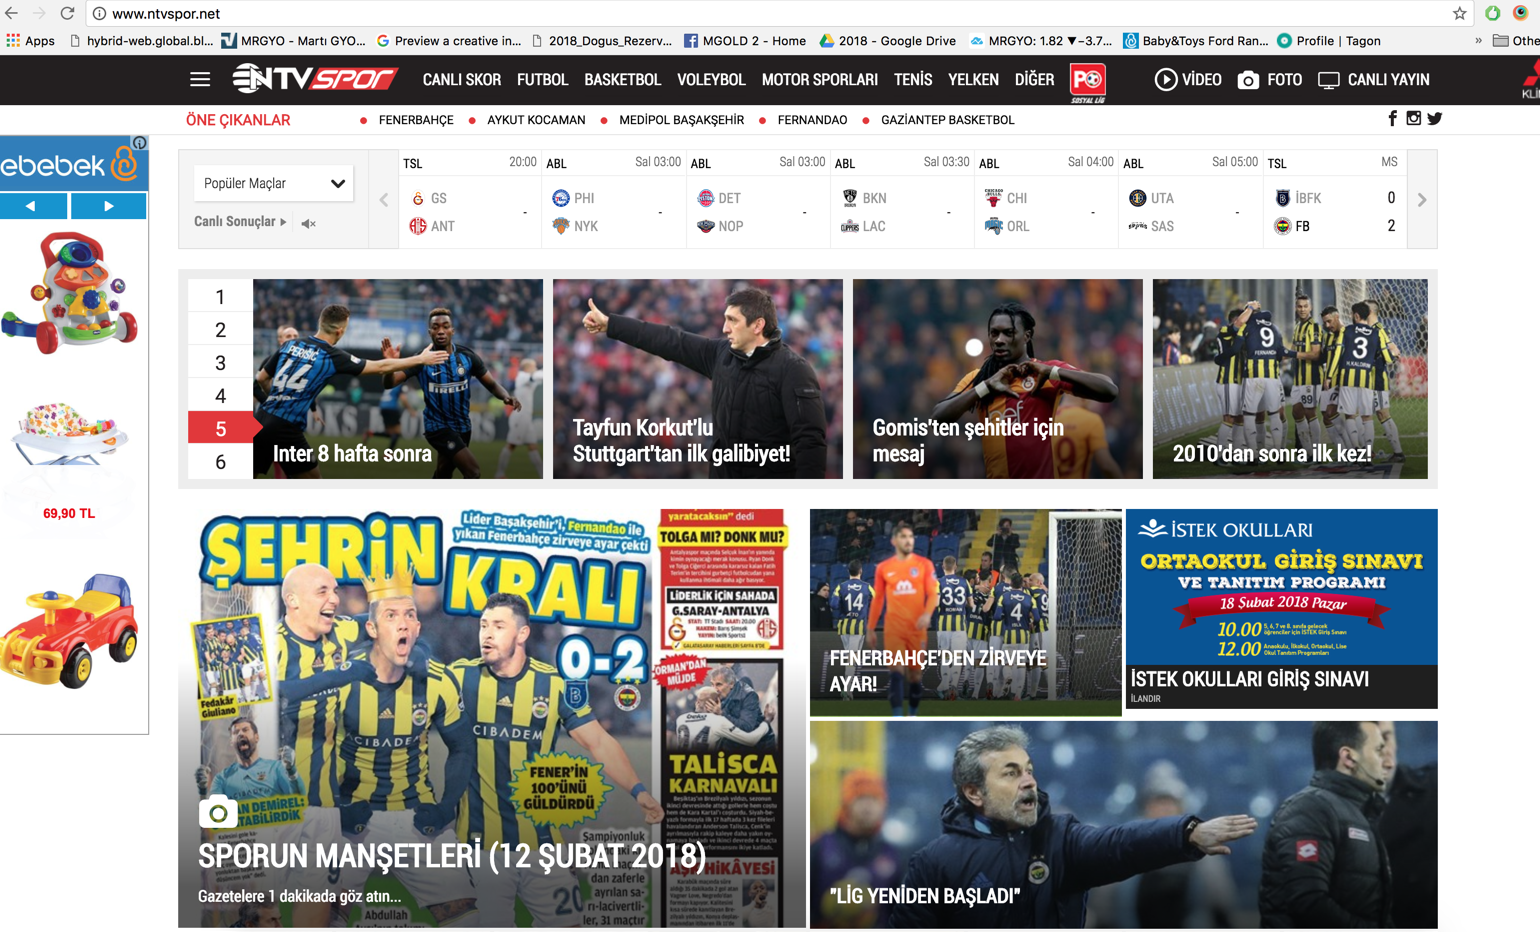The width and height of the screenshot is (1540, 932).
Task: View site info icon in address bar
Action: coord(100,14)
